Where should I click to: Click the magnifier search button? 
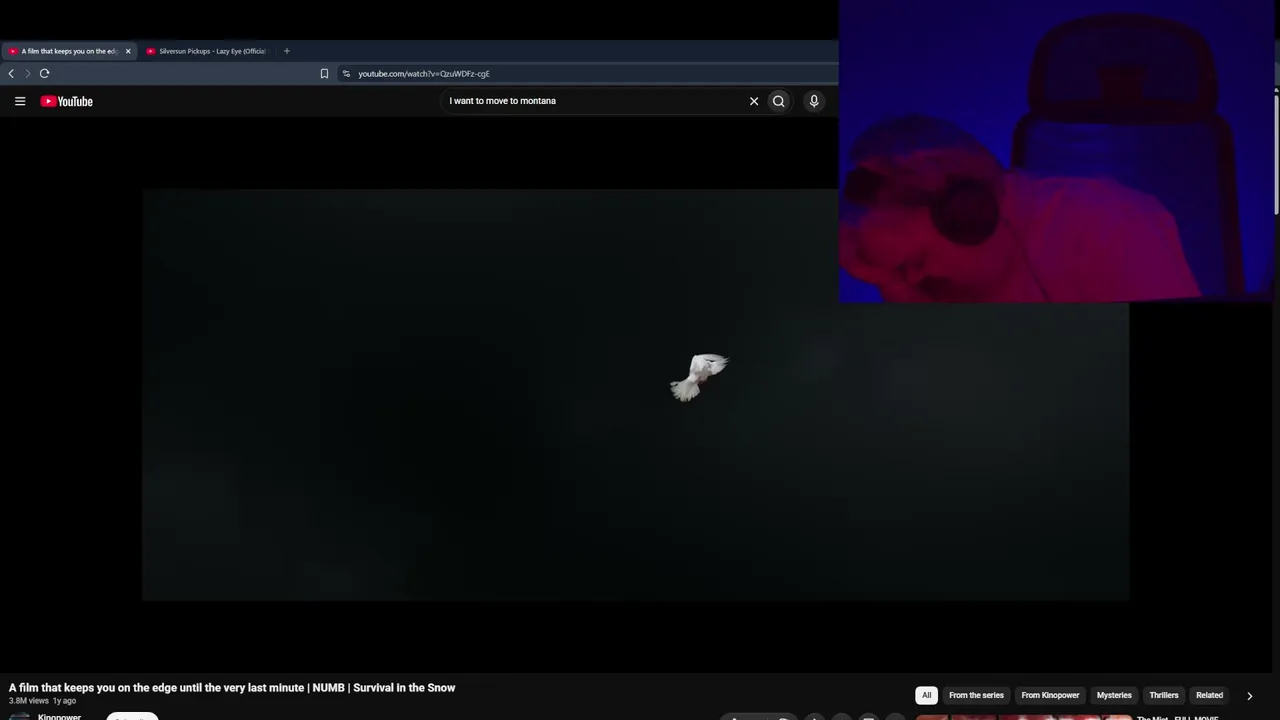(x=779, y=101)
